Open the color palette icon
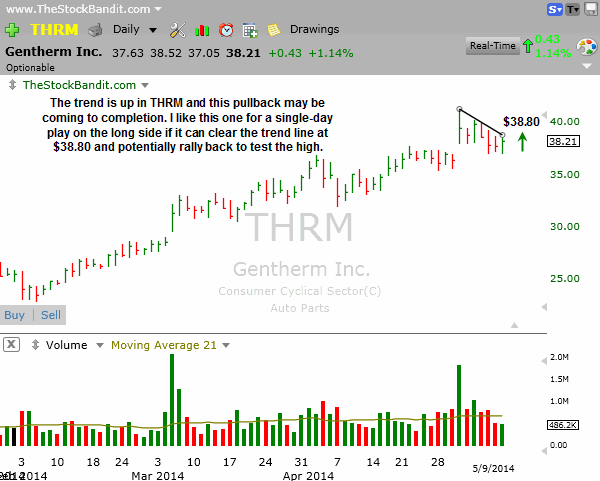600x481 pixels. pos(586,47)
